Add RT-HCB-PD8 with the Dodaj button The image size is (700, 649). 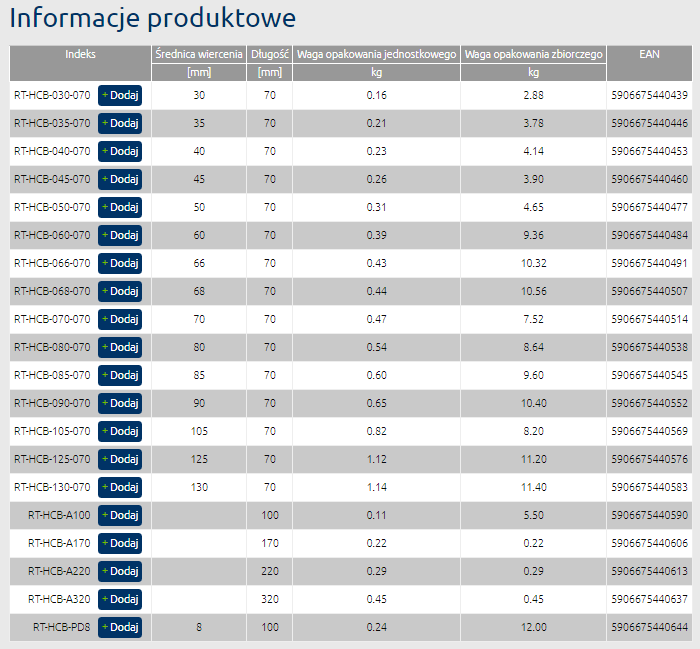pos(120,627)
